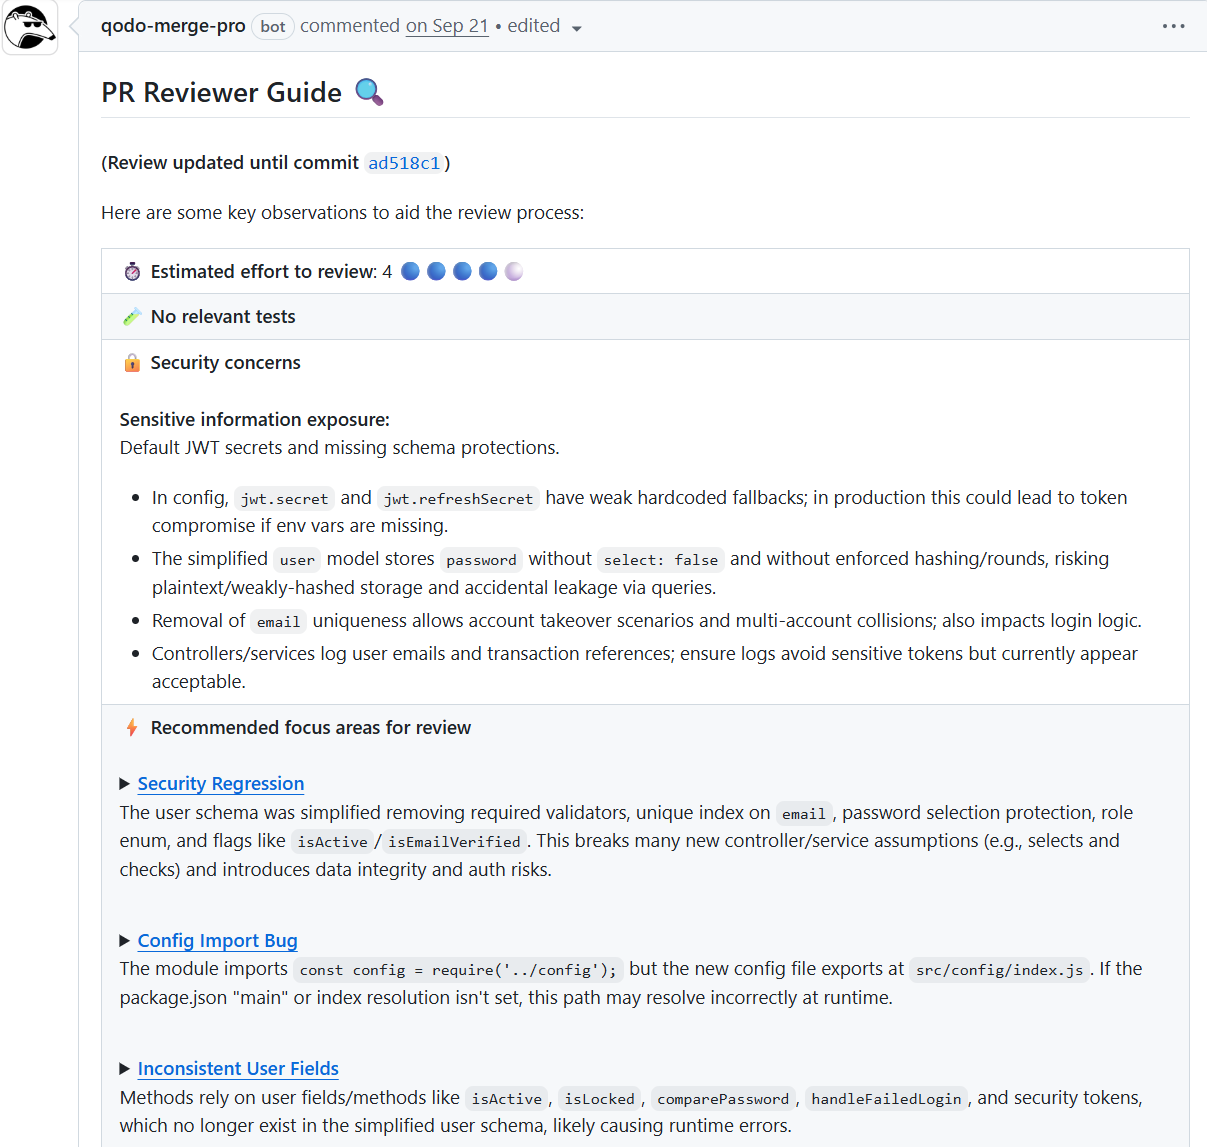Open the 'on Sep 21' timestamp link
Screen dimensions: 1207x1147
click(x=447, y=26)
